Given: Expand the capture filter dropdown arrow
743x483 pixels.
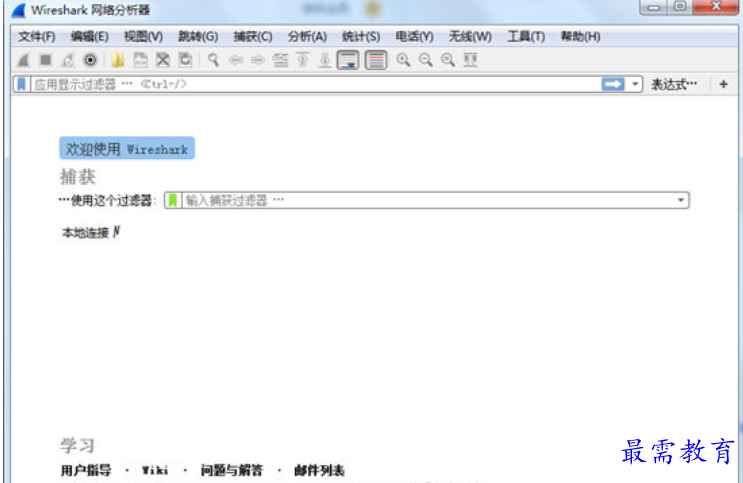Looking at the screenshot, I should [681, 200].
